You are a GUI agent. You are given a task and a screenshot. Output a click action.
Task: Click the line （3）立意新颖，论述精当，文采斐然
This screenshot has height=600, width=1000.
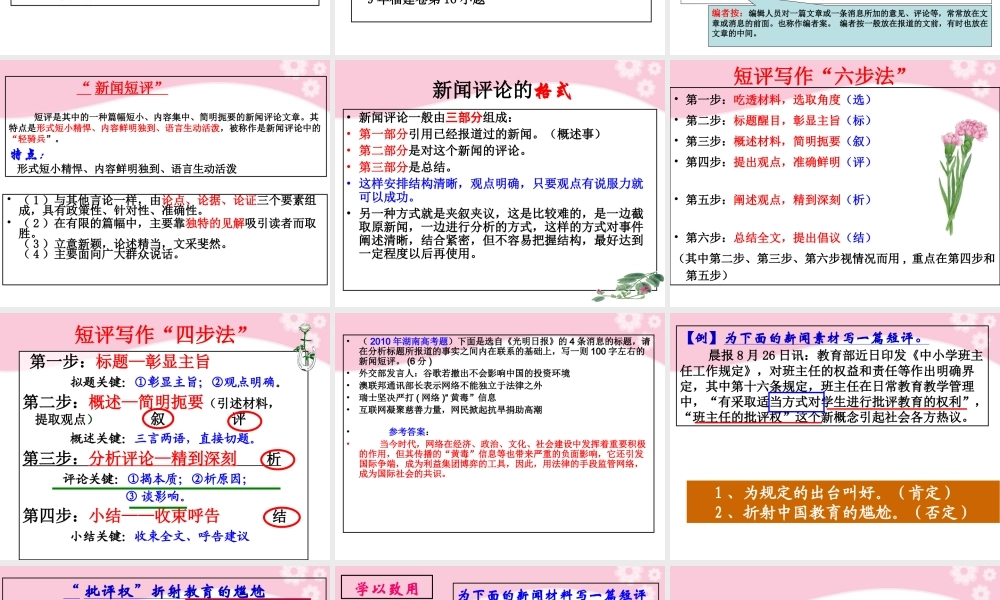click(126, 244)
